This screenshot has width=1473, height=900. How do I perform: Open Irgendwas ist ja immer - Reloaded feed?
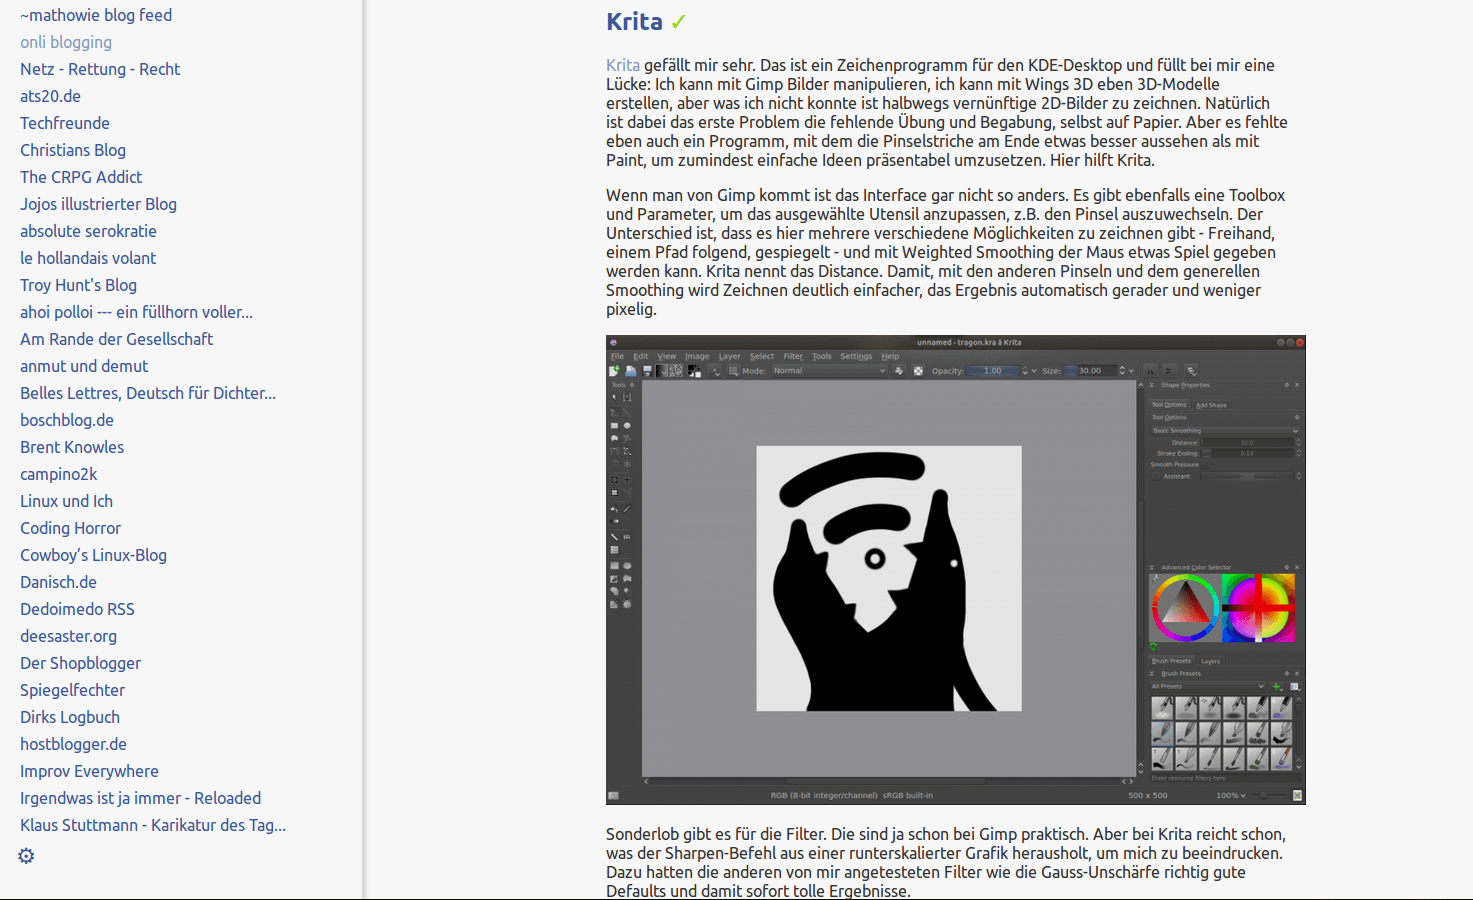140,798
